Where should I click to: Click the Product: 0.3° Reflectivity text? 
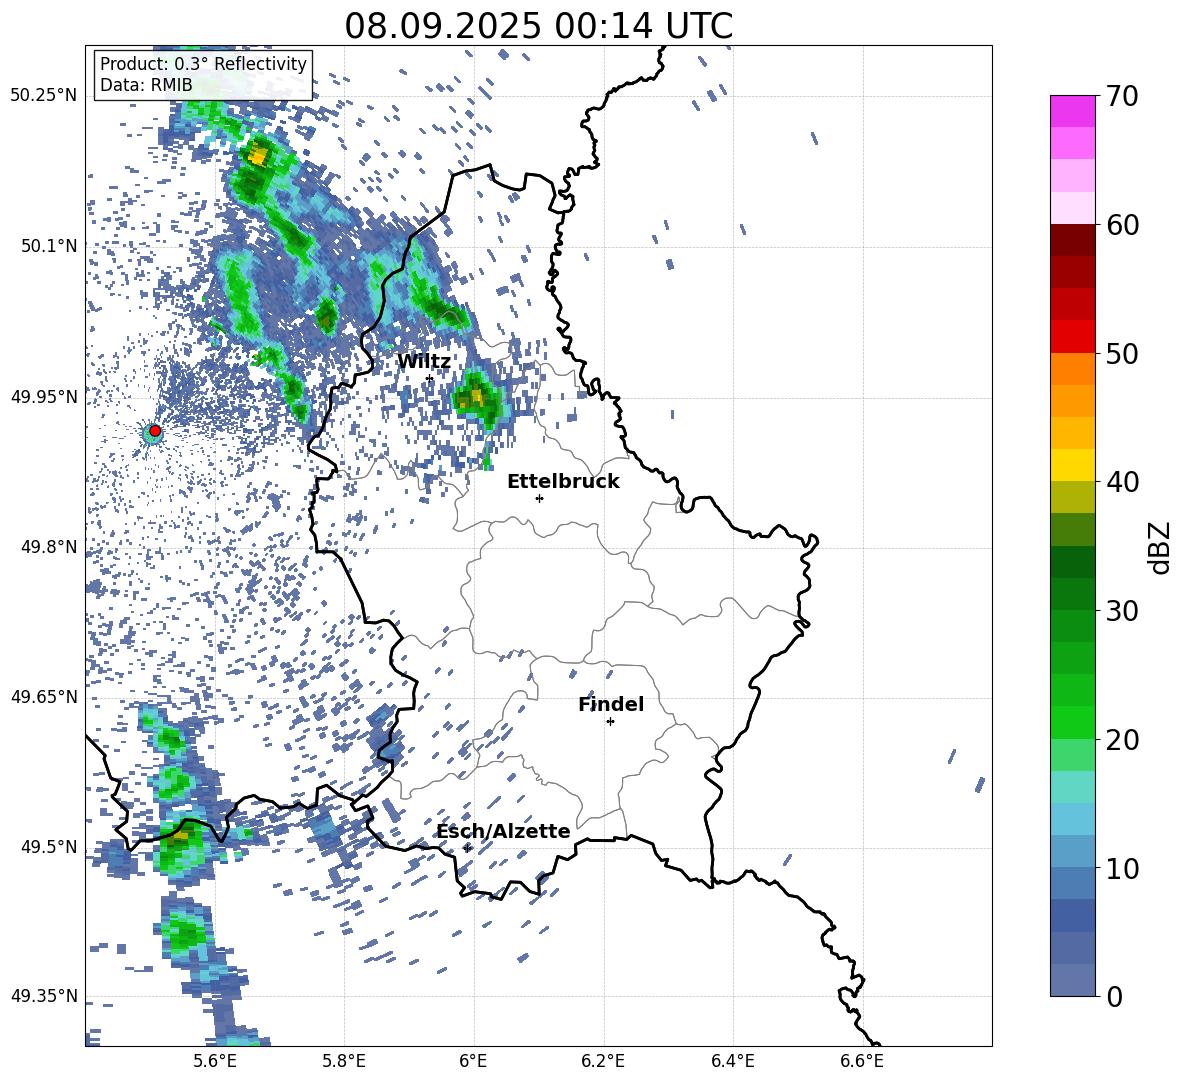(203, 63)
